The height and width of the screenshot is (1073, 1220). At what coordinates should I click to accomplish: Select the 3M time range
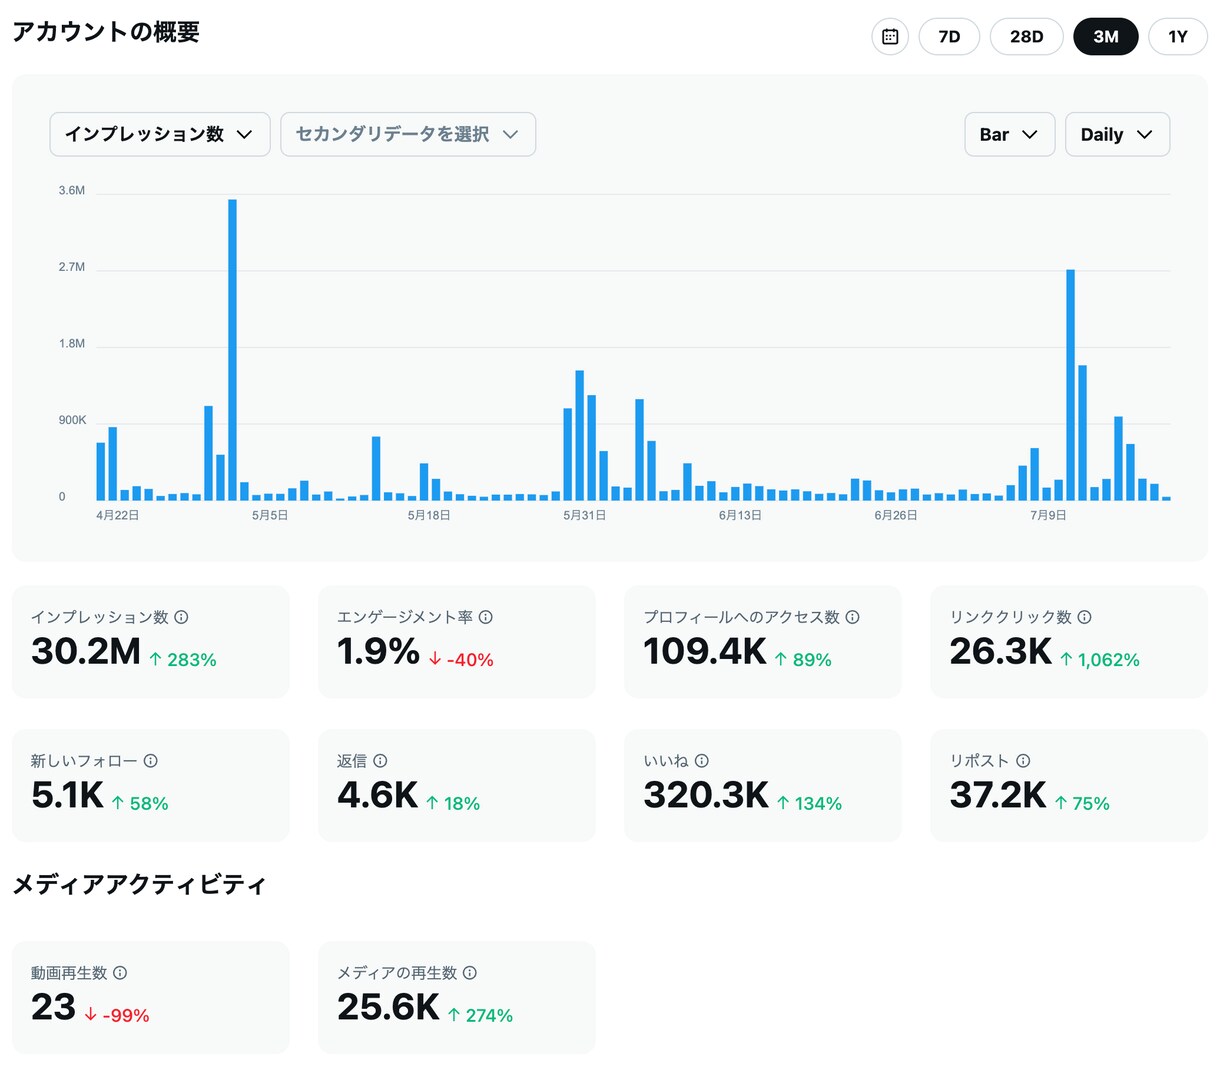(x=1106, y=37)
